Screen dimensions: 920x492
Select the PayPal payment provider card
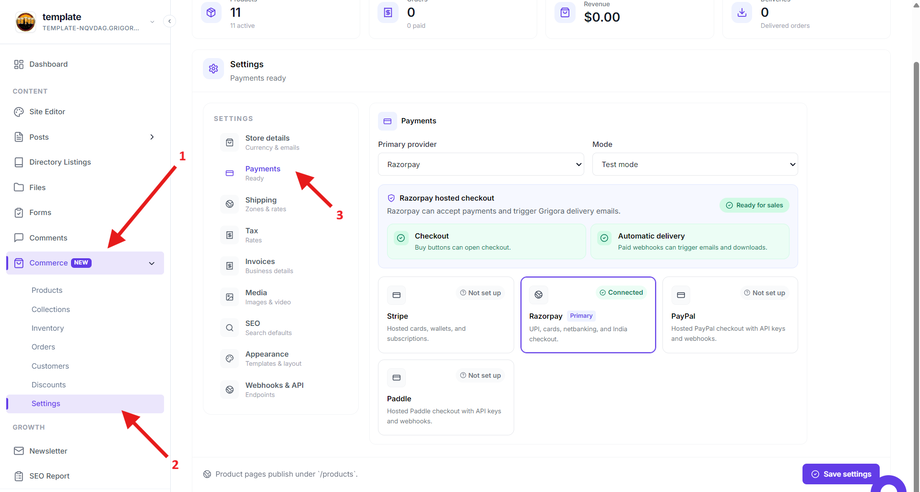(730, 315)
